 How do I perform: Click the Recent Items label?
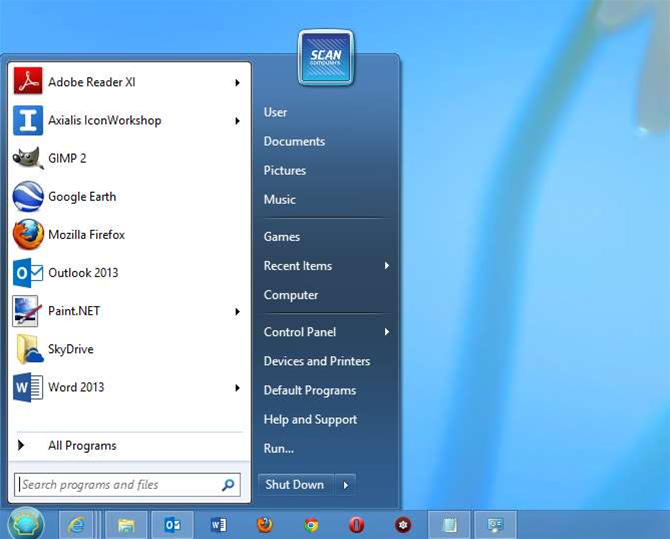pyautogui.click(x=298, y=266)
